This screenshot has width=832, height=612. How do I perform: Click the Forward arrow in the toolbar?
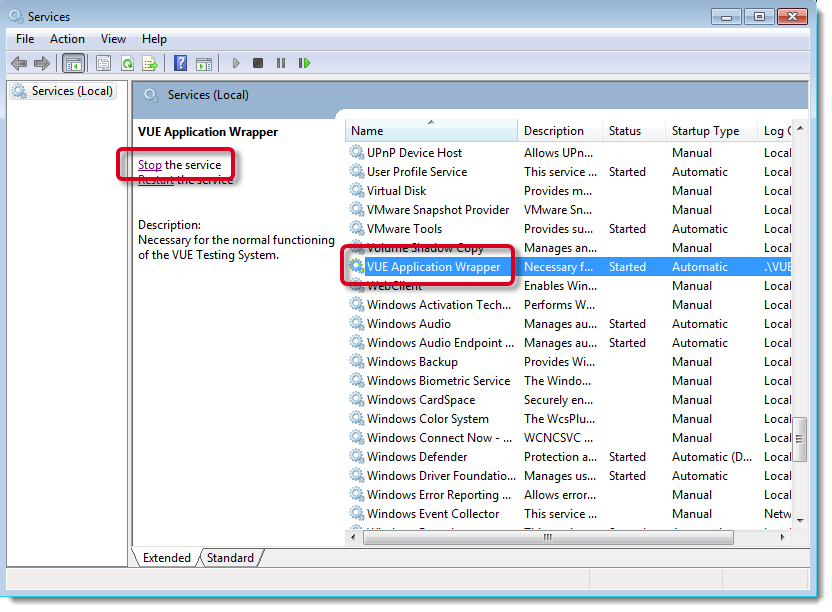click(x=41, y=64)
